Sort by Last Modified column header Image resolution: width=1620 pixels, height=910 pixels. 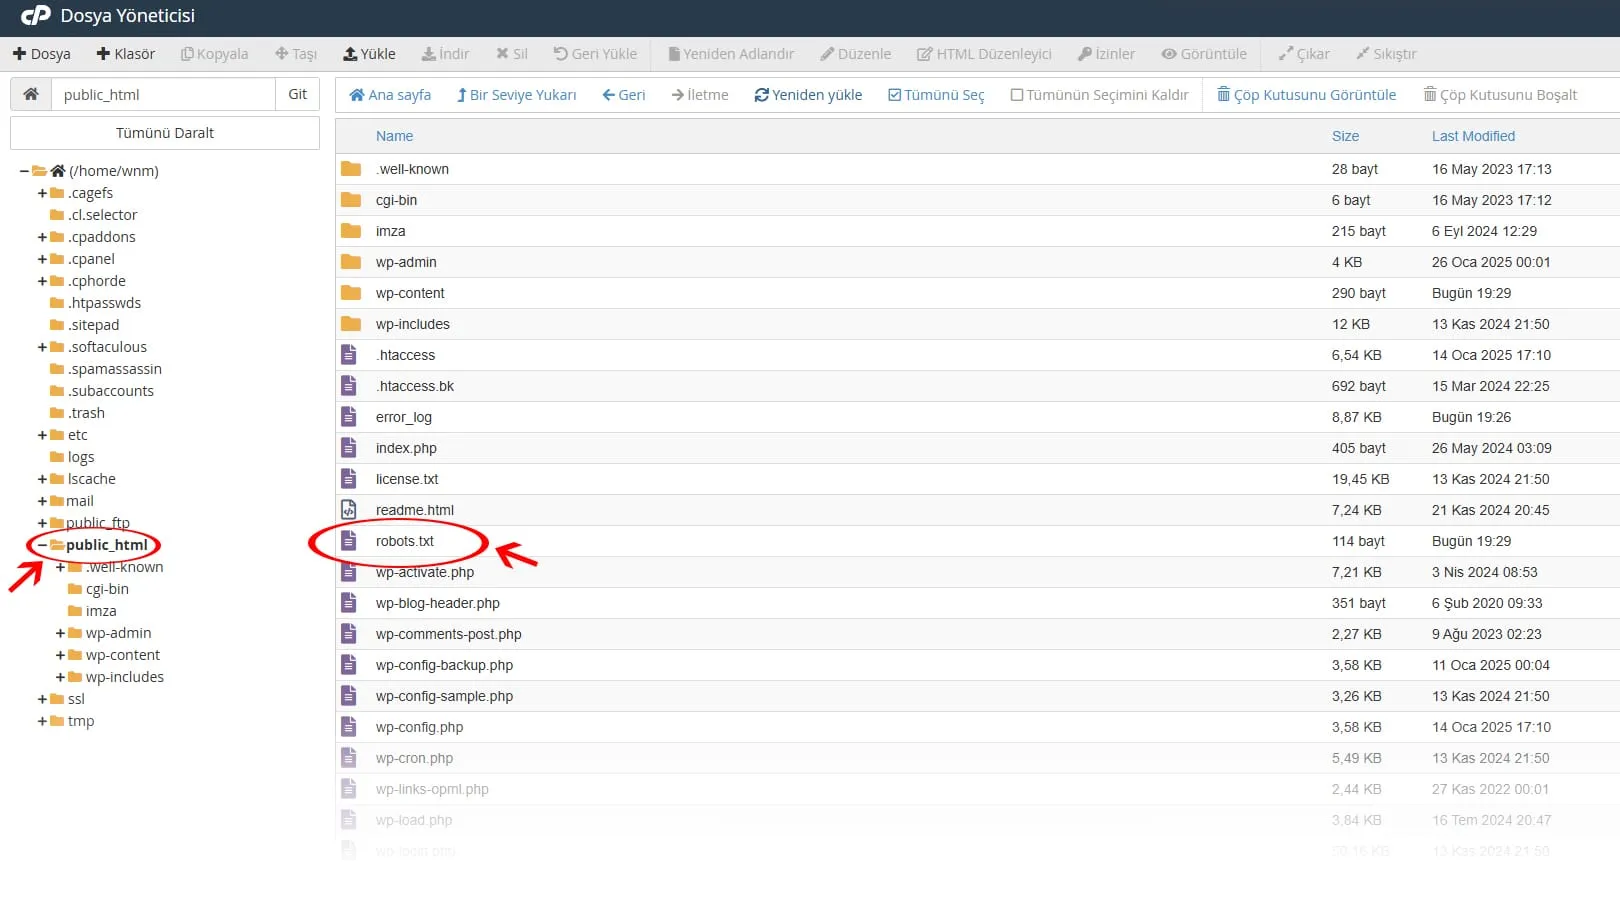point(1473,136)
